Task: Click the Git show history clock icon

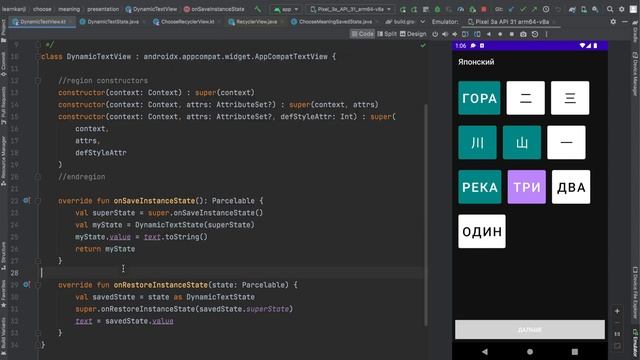Action: point(546,9)
